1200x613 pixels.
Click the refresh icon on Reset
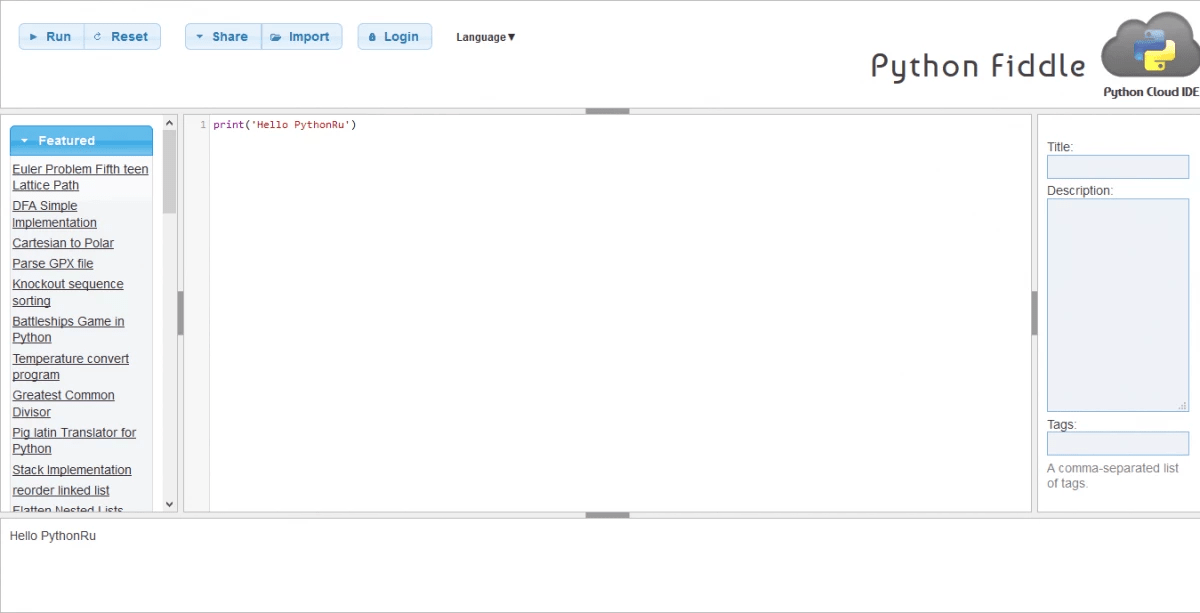[97, 37]
